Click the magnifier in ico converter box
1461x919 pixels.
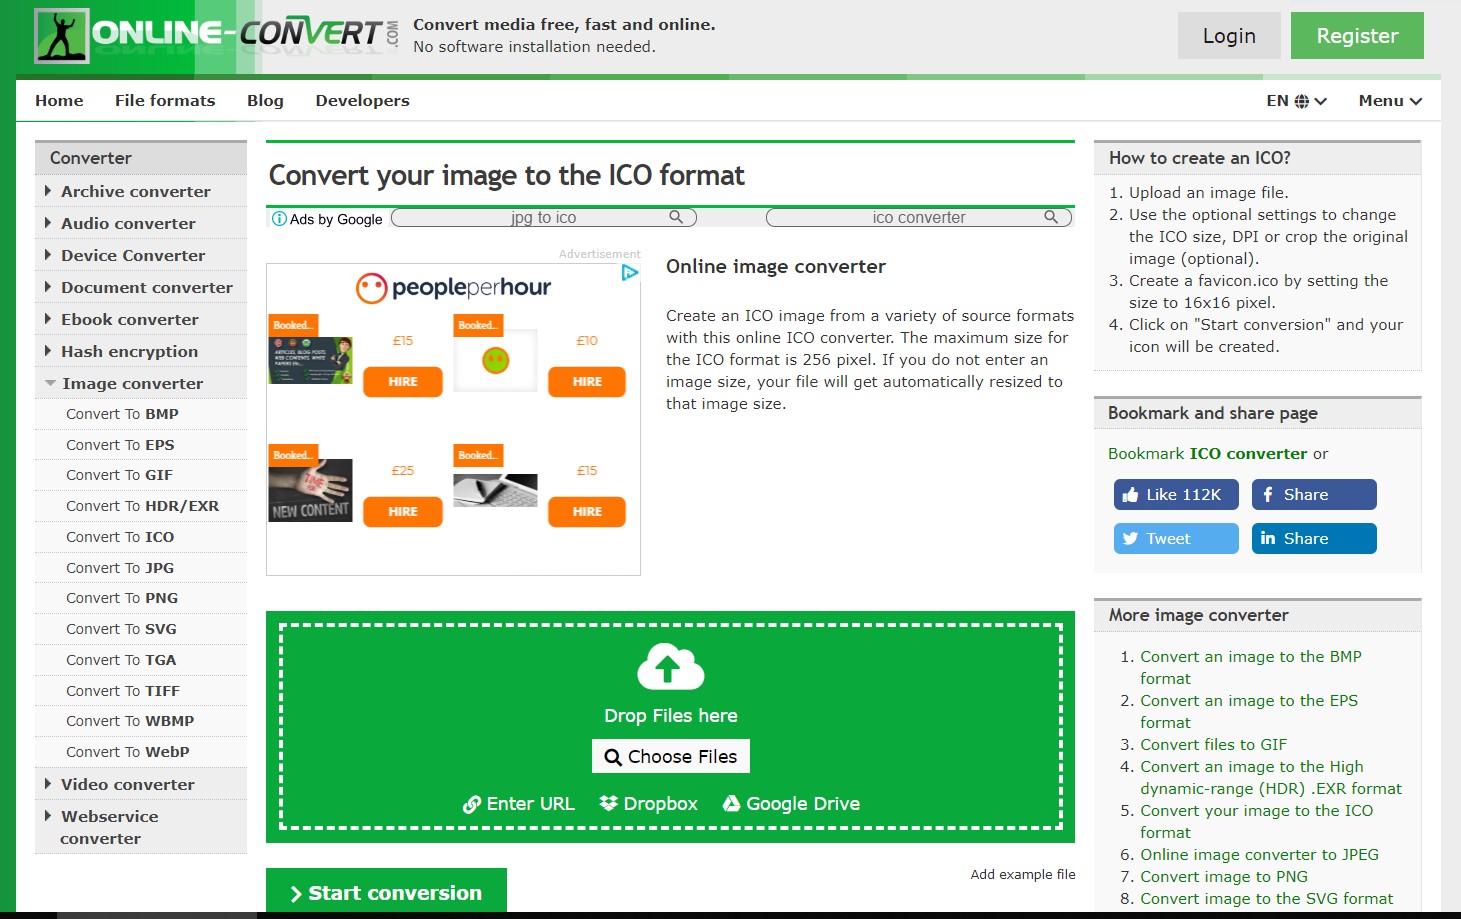[x=1051, y=217]
